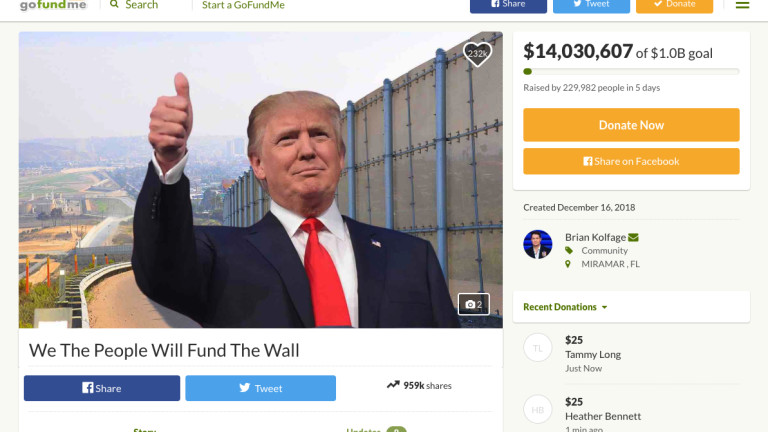This screenshot has width=768, height=432.
Task: Click the Tweet button below the title
Action: [x=261, y=388]
